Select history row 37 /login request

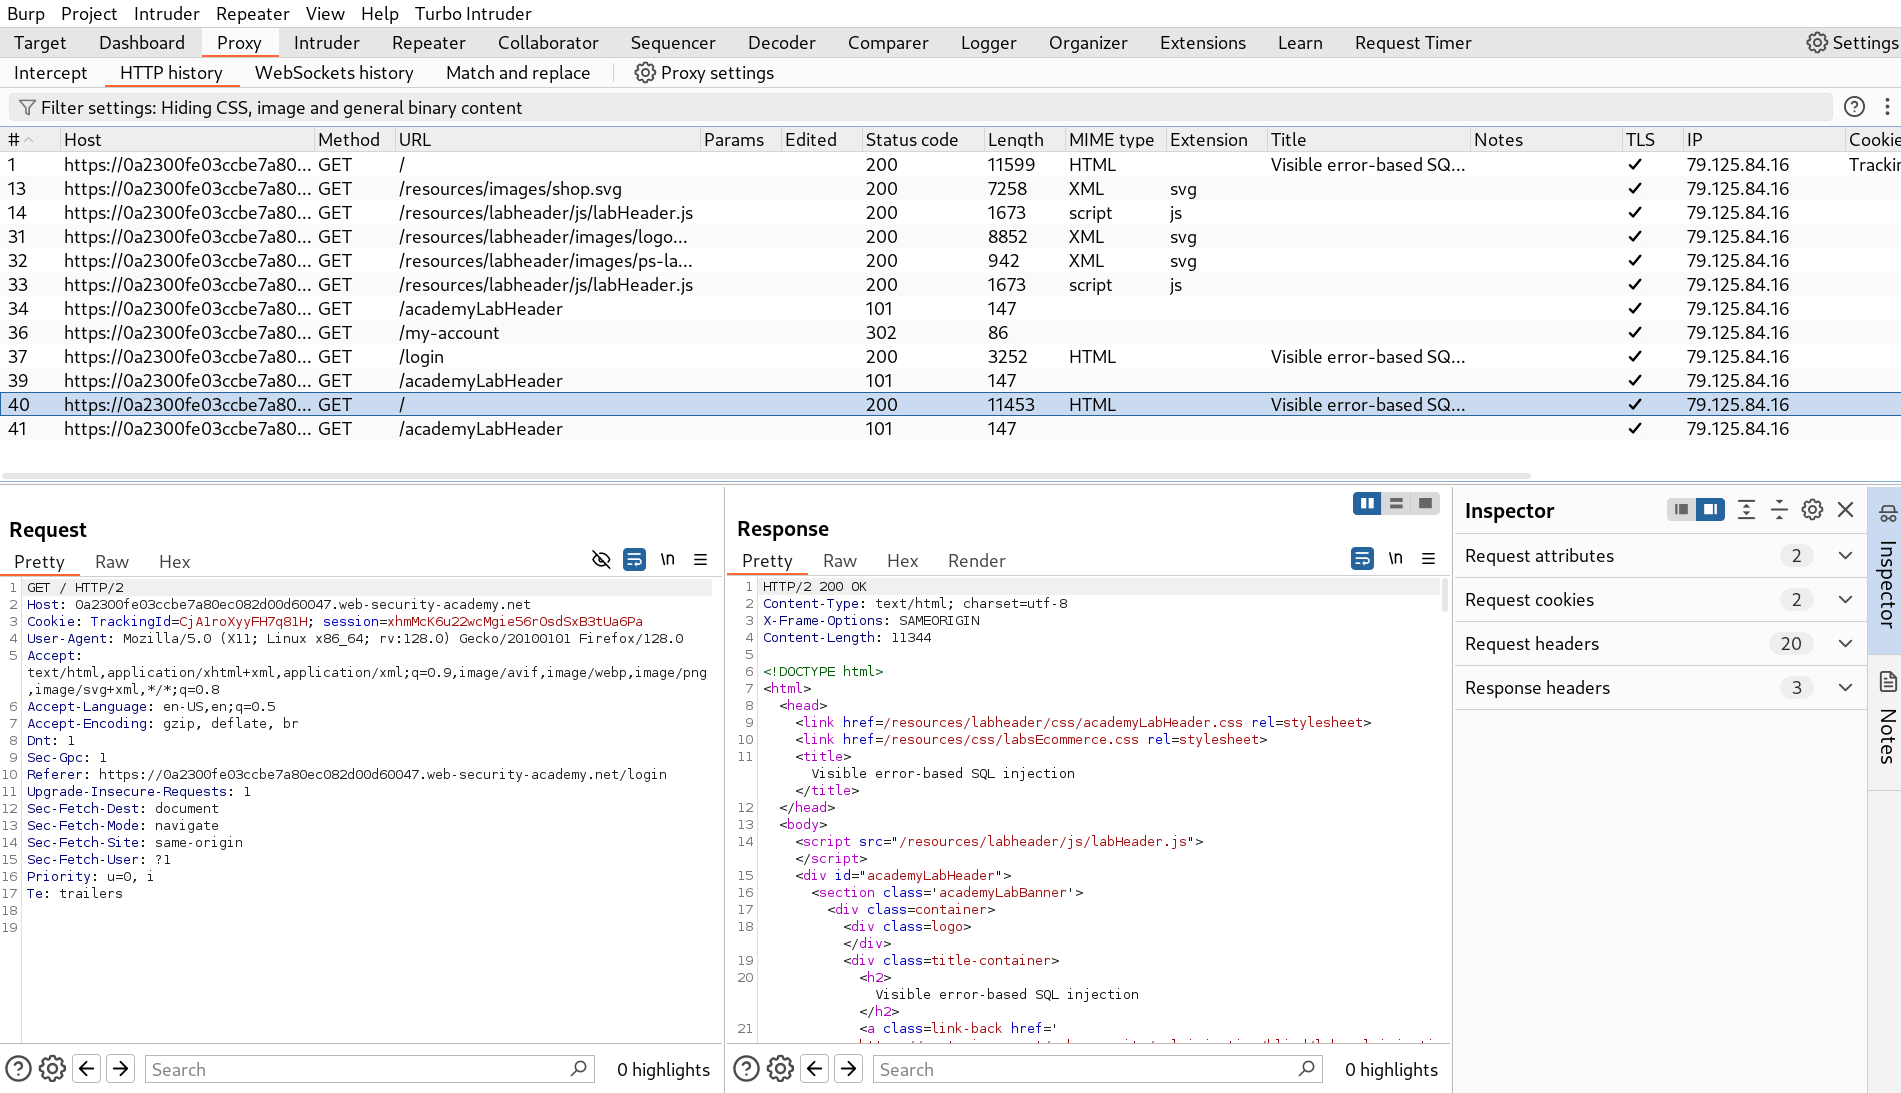point(950,357)
